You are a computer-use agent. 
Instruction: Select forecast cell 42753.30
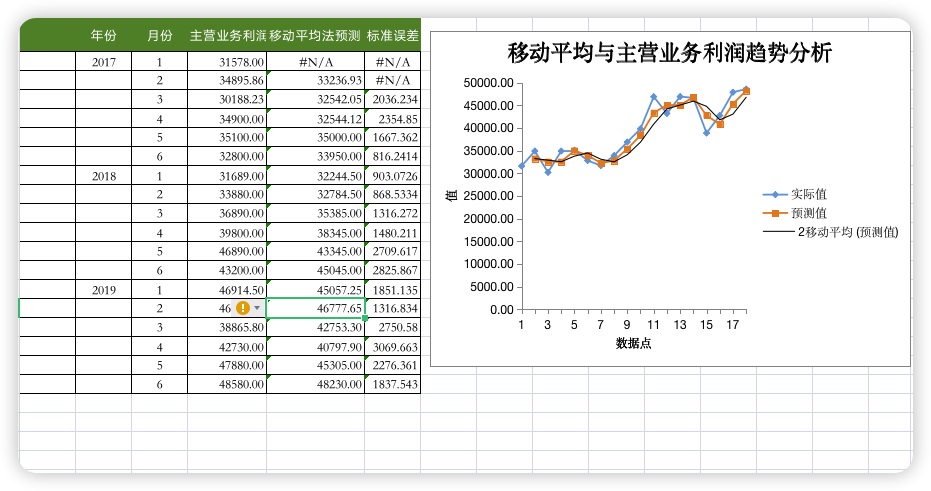(x=315, y=327)
